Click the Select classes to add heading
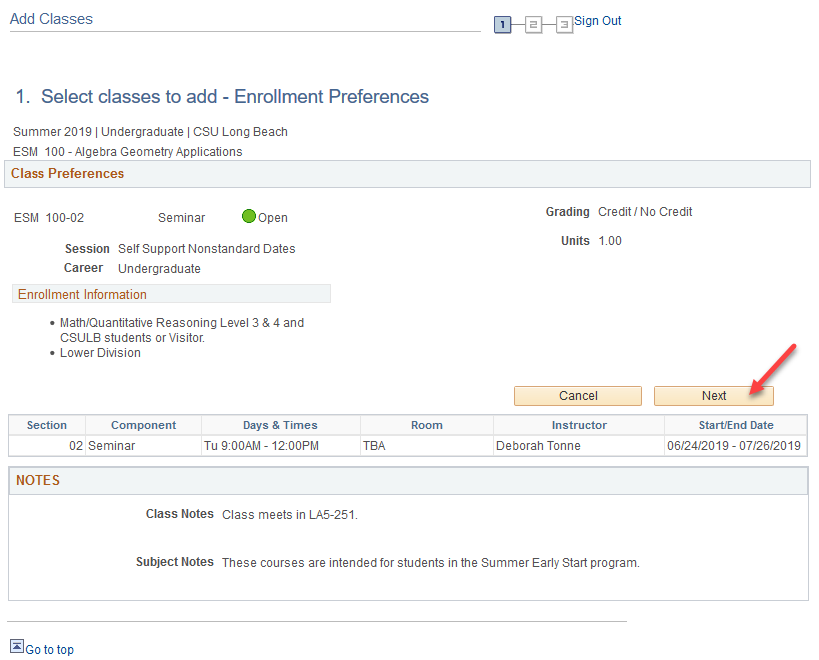This screenshot has height=660, width=819. [222, 97]
